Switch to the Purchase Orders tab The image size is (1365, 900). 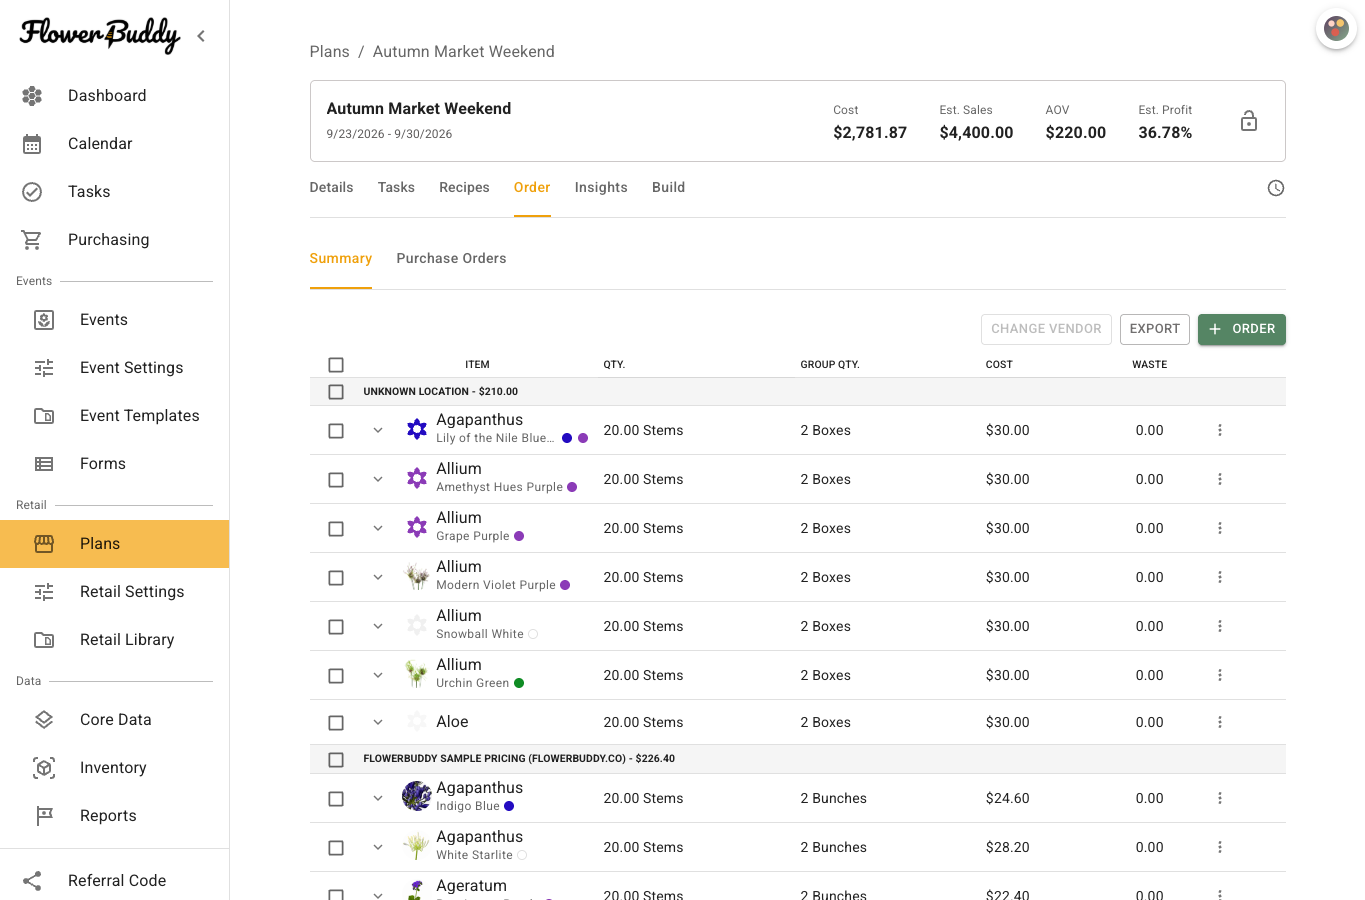coord(451,258)
